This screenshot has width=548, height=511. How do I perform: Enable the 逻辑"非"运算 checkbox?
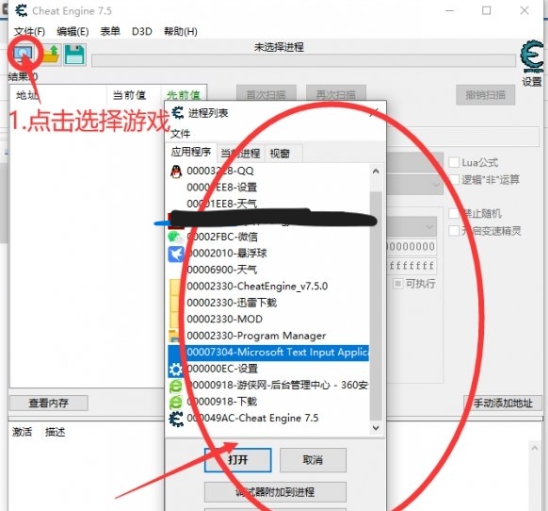tap(454, 180)
